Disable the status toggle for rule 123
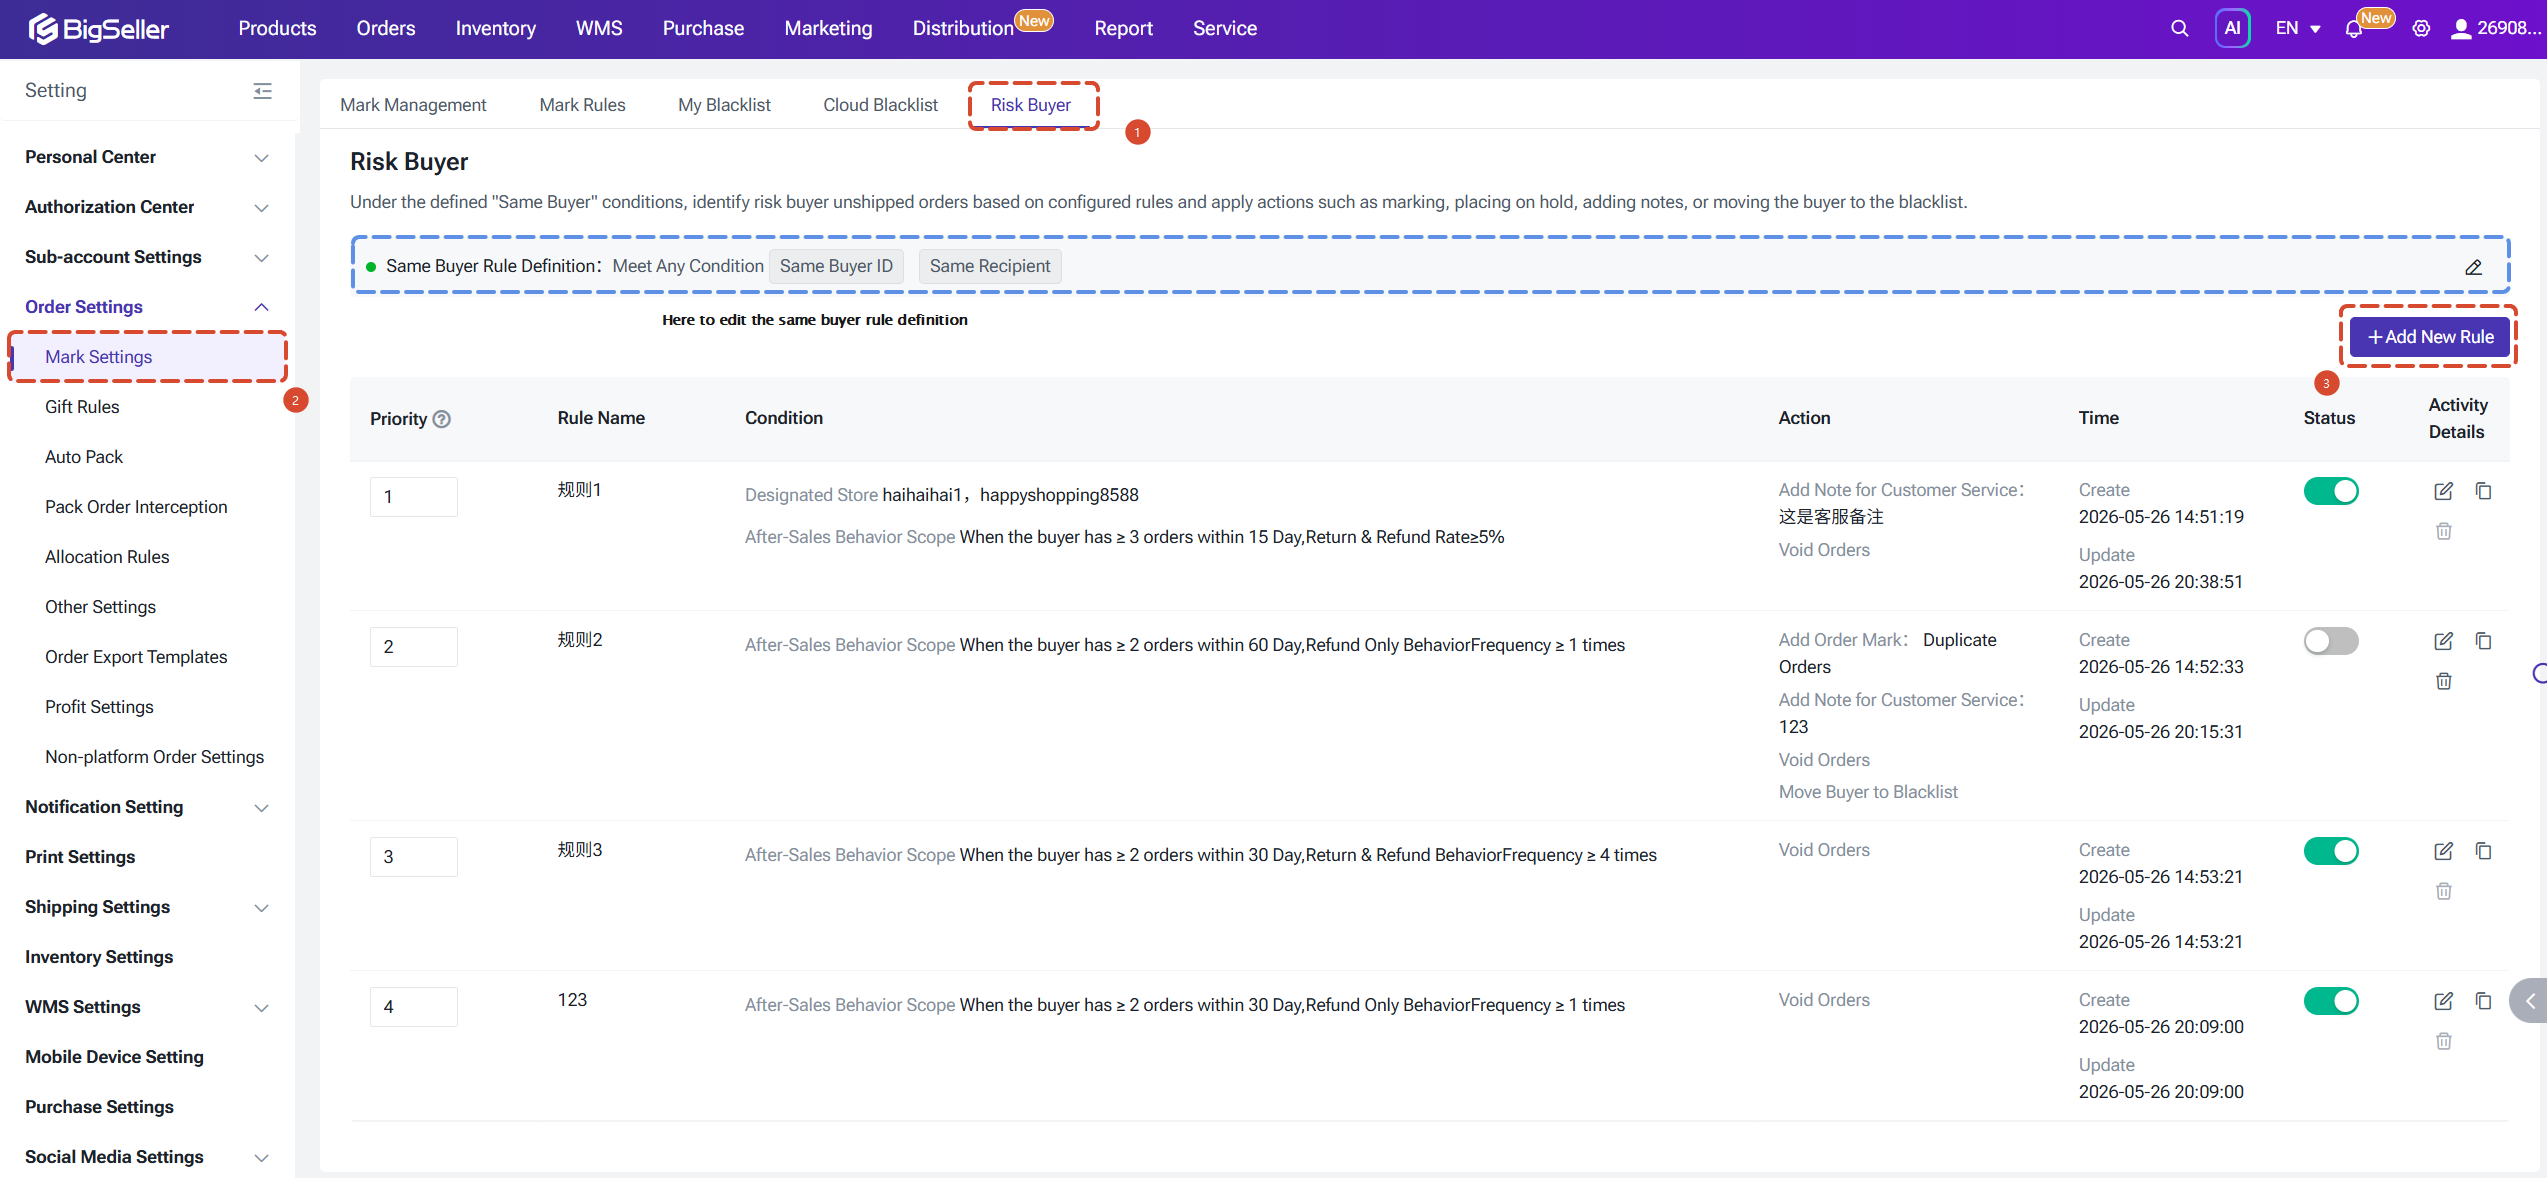The width and height of the screenshot is (2547, 1178). (x=2331, y=1001)
